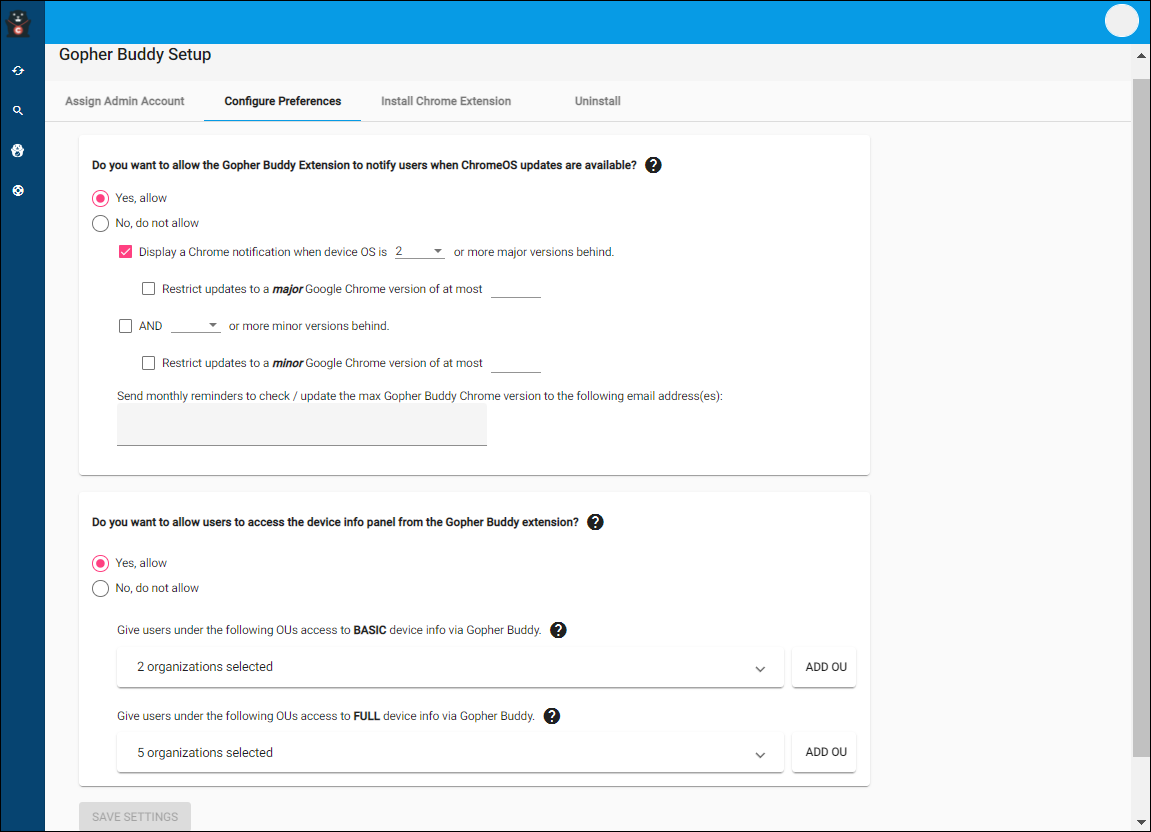Select 'Yes, allow' for ChromeOS update notifications

101,198
